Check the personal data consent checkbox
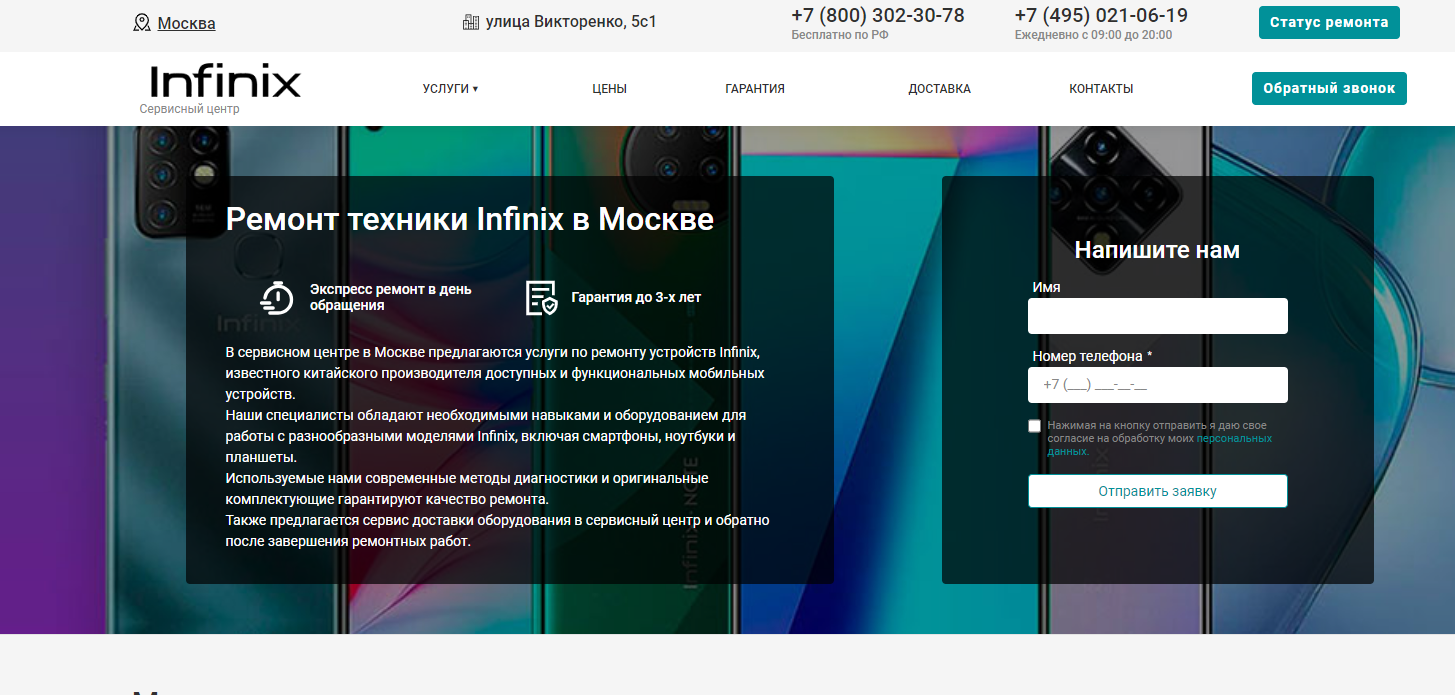The height and width of the screenshot is (695, 1455). click(1035, 426)
